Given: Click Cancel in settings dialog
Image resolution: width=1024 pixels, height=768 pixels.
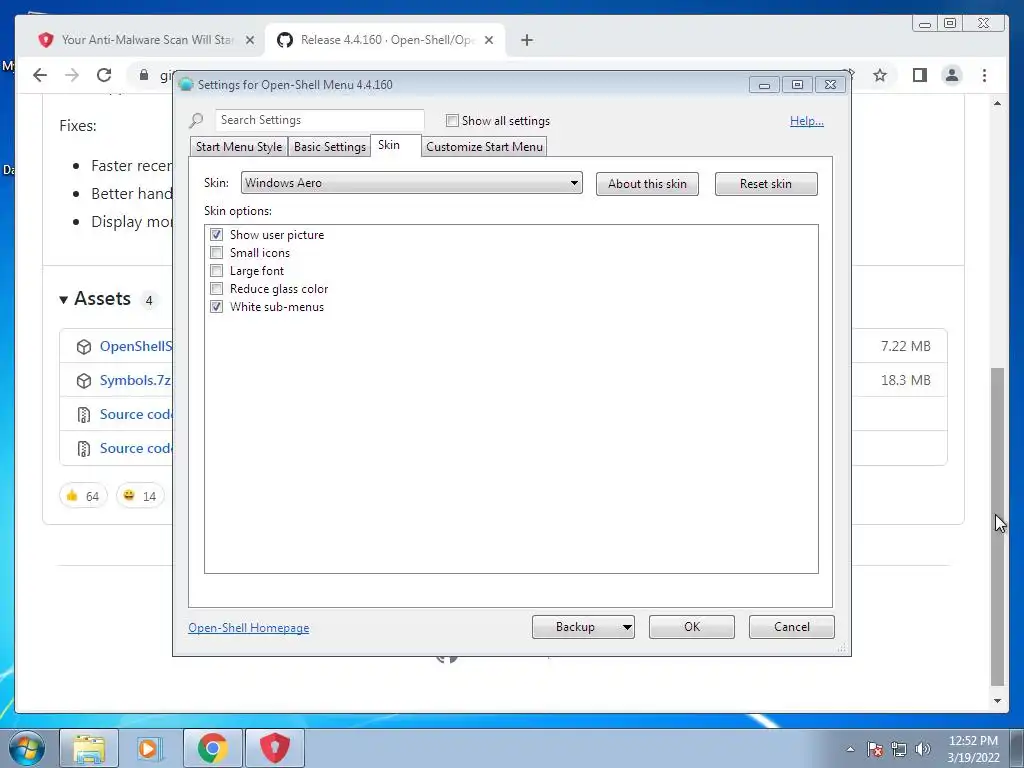Looking at the screenshot, I should 792,627.
